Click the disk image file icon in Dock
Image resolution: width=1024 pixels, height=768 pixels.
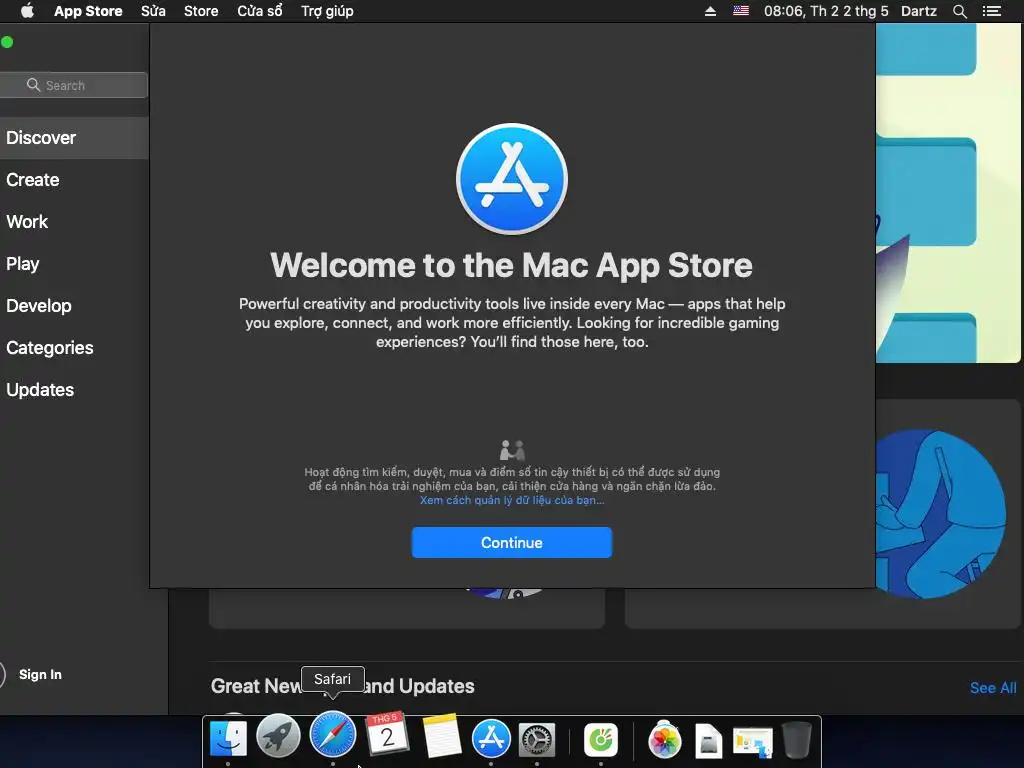click(x=709, y=741)
